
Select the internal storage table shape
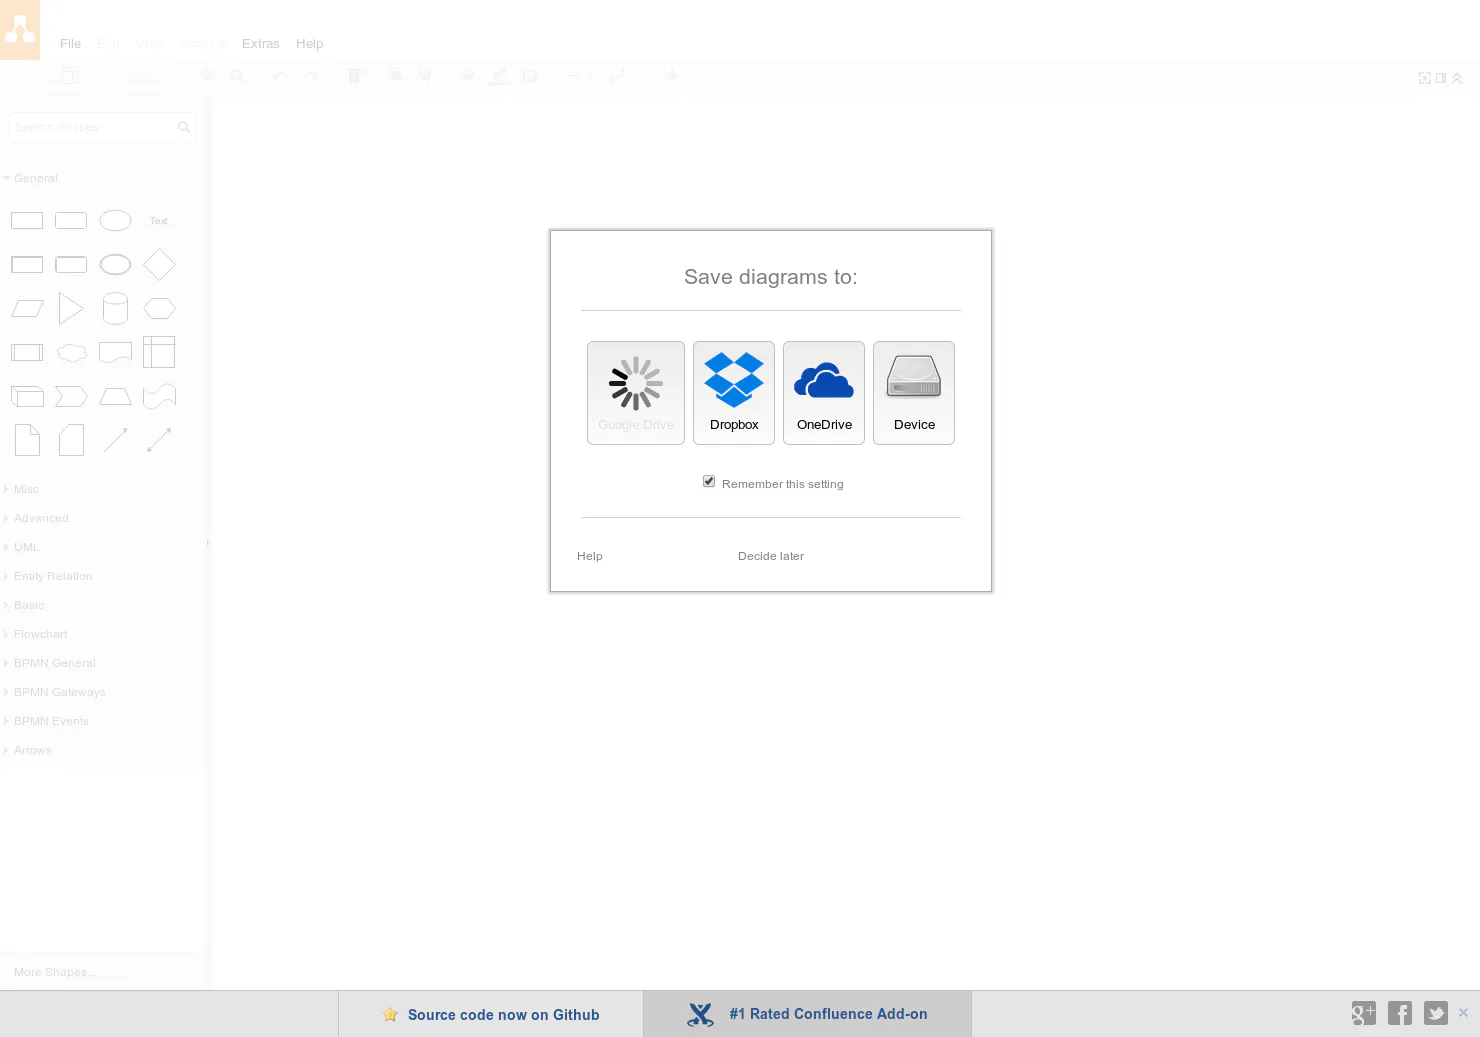[159, 352]
